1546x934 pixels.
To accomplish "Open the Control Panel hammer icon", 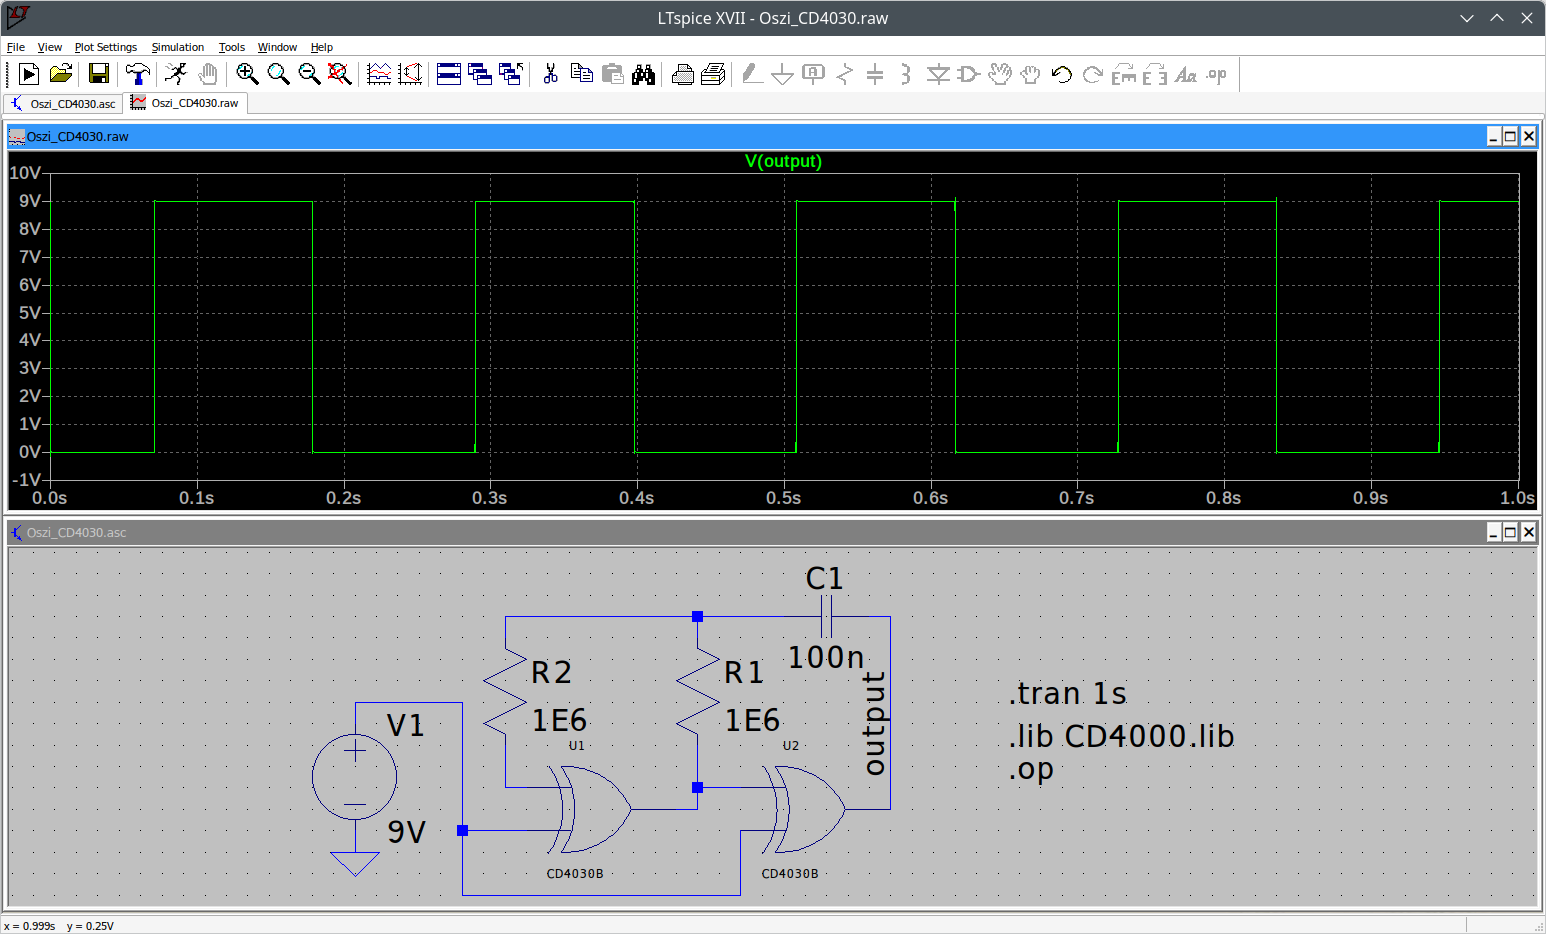I will point(137,74).
